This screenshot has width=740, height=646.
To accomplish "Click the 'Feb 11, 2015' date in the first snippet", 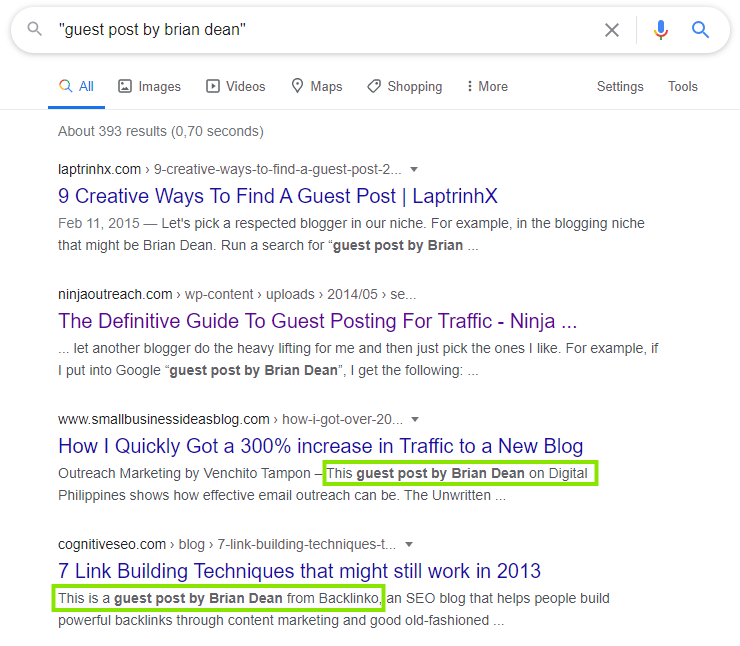I will pos(99,223).
